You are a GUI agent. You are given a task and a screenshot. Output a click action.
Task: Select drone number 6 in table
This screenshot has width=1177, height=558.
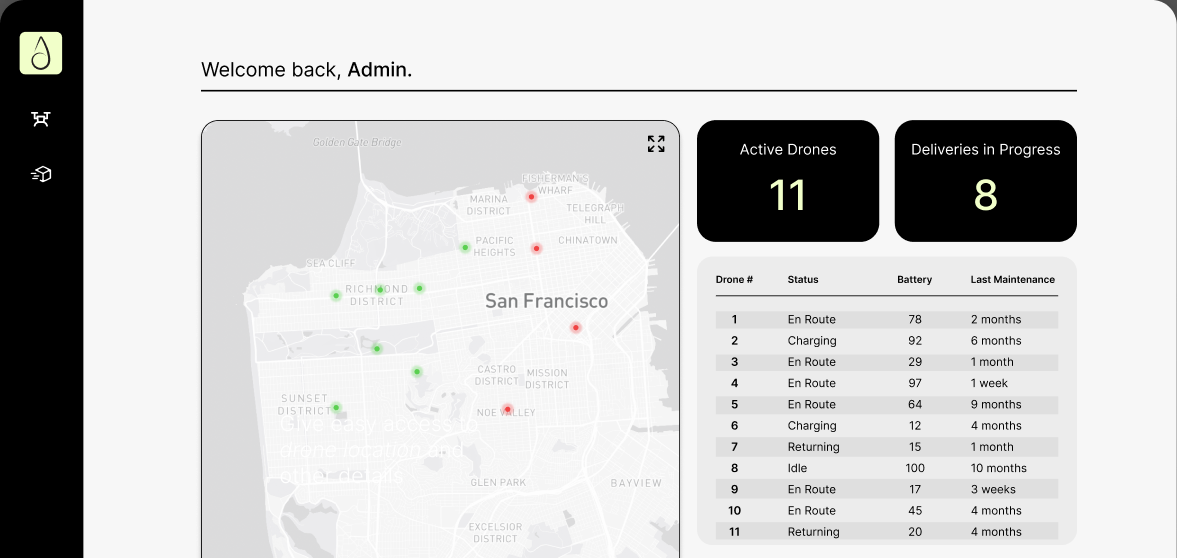click(734, 425)
